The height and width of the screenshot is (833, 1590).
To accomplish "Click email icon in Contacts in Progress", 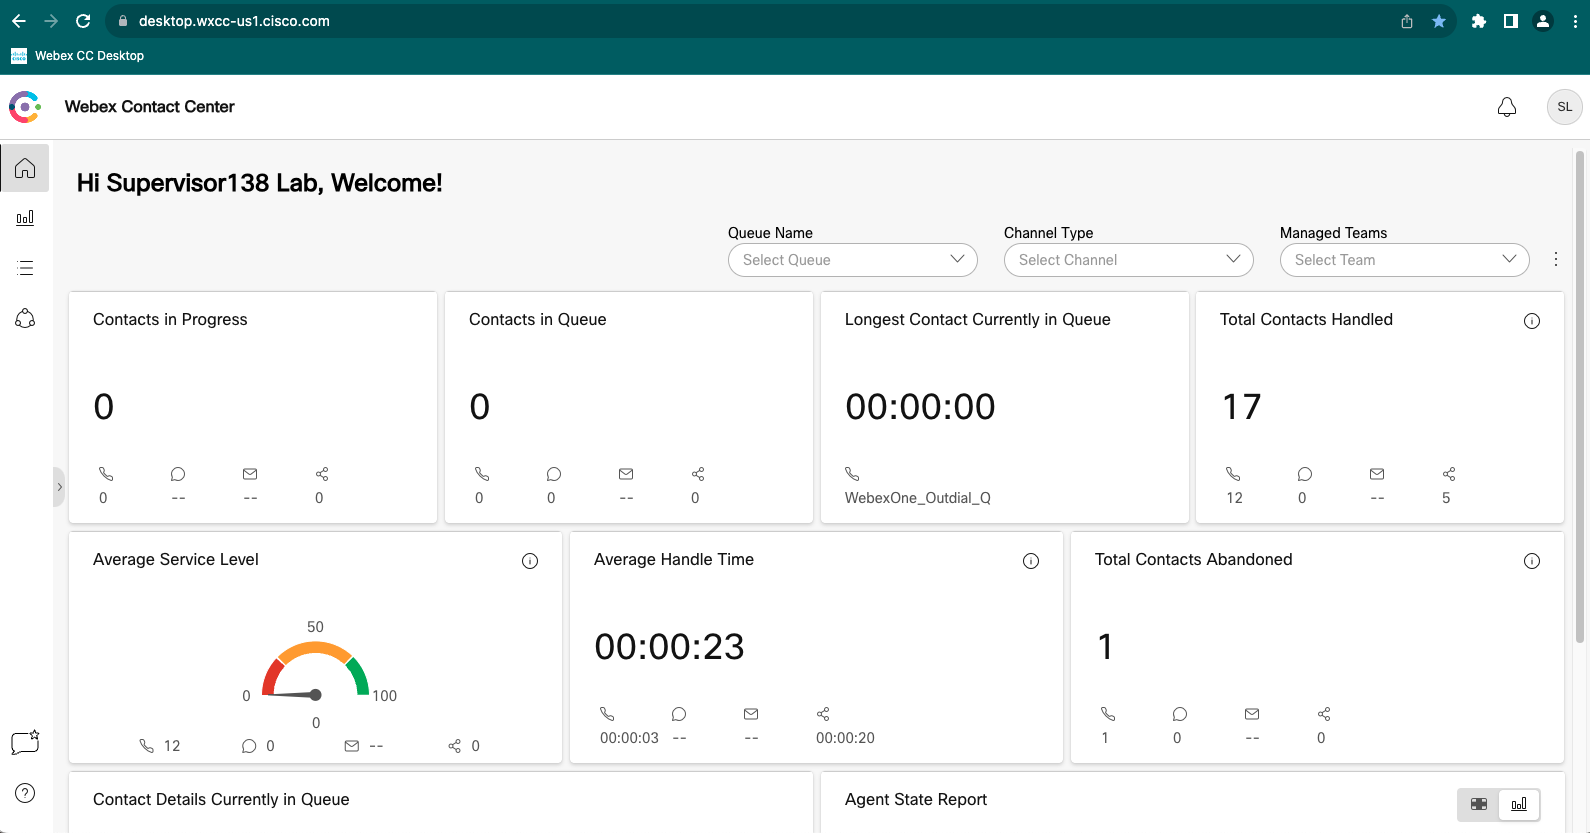I will click(x=250, y=474).
